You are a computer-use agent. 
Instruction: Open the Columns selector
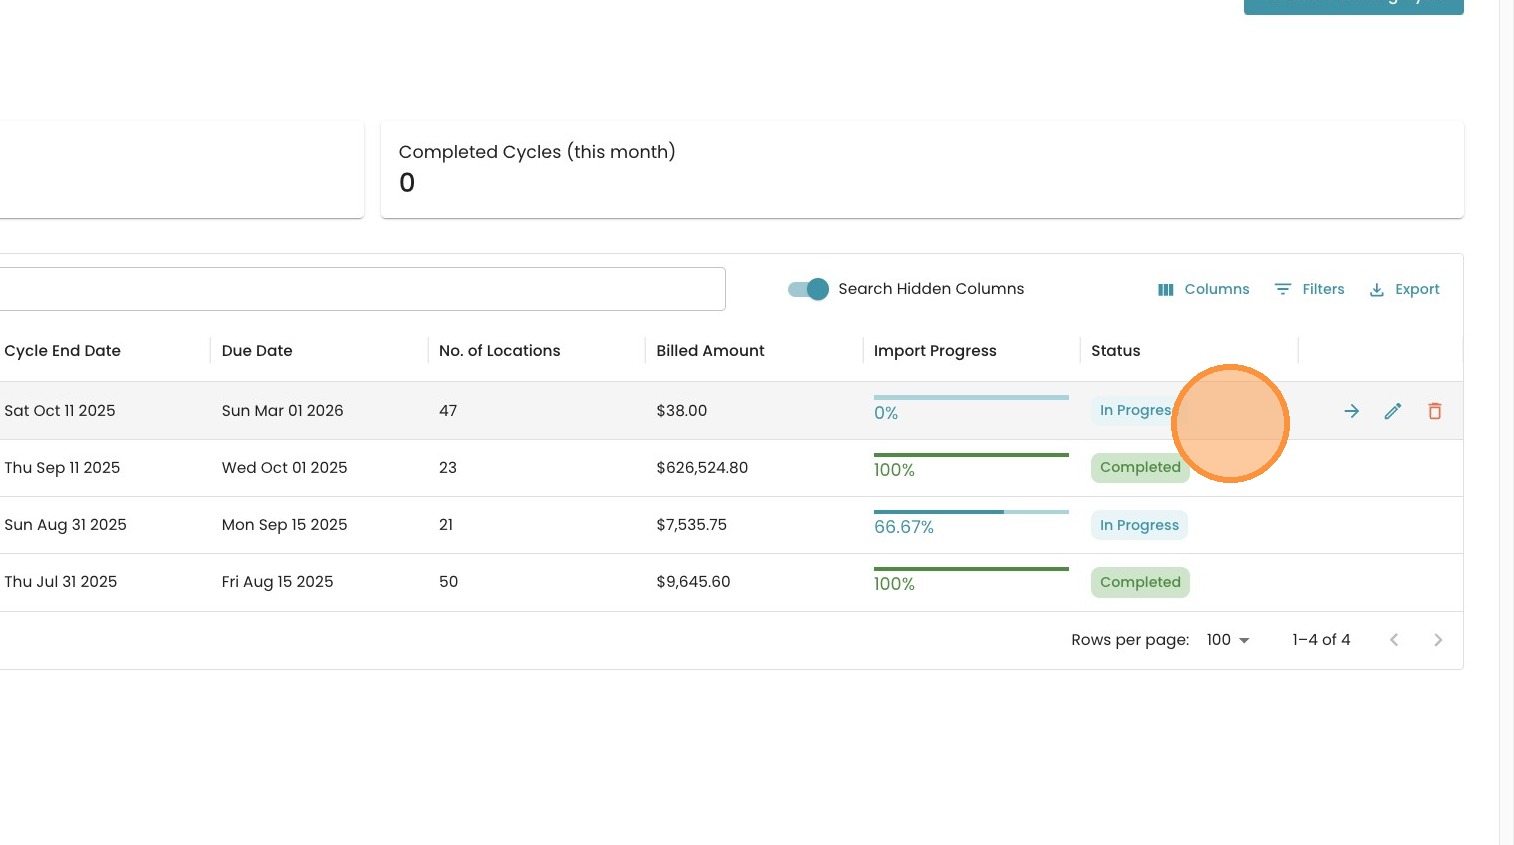(x=1203, y=289)
